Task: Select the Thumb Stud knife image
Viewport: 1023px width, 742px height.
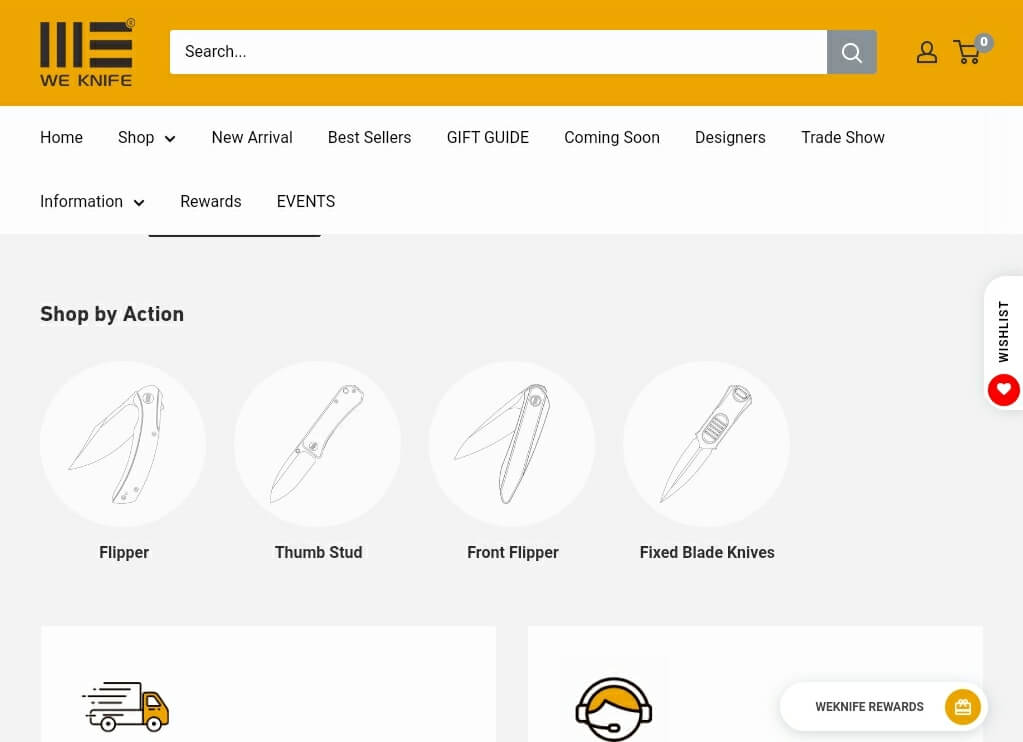Action: pos(318,444)
